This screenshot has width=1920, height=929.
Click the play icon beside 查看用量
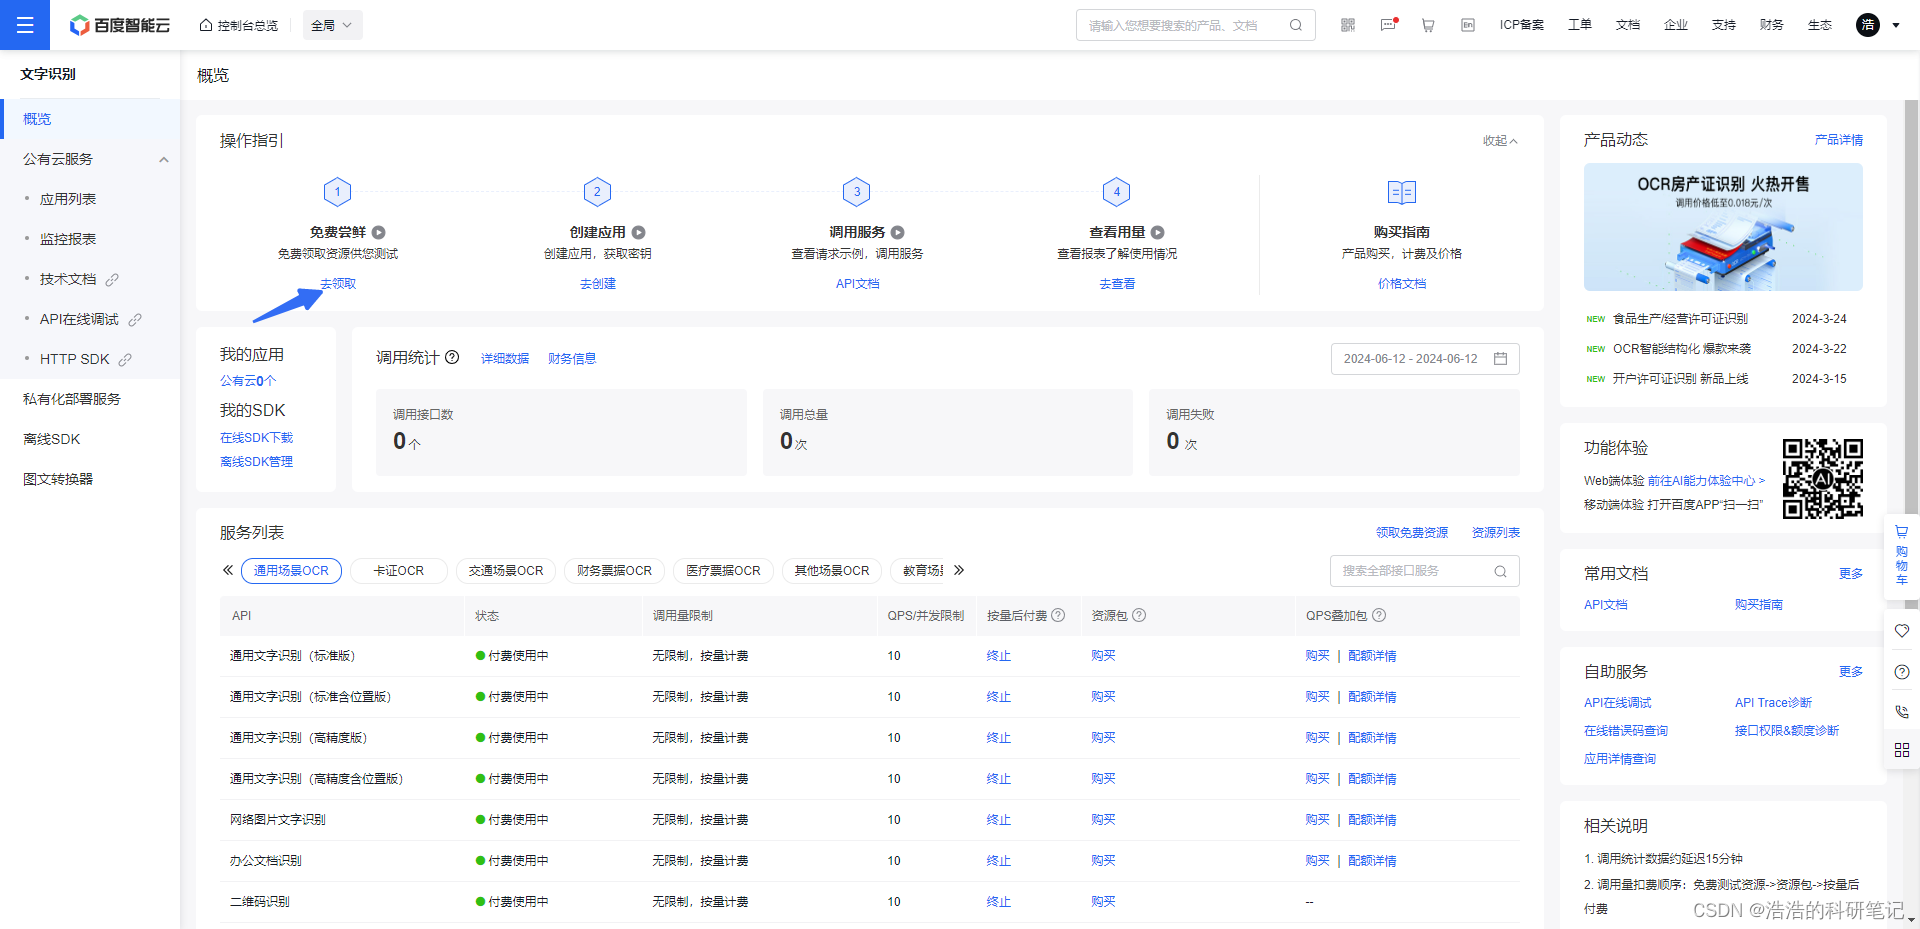tap(1157, 232)
